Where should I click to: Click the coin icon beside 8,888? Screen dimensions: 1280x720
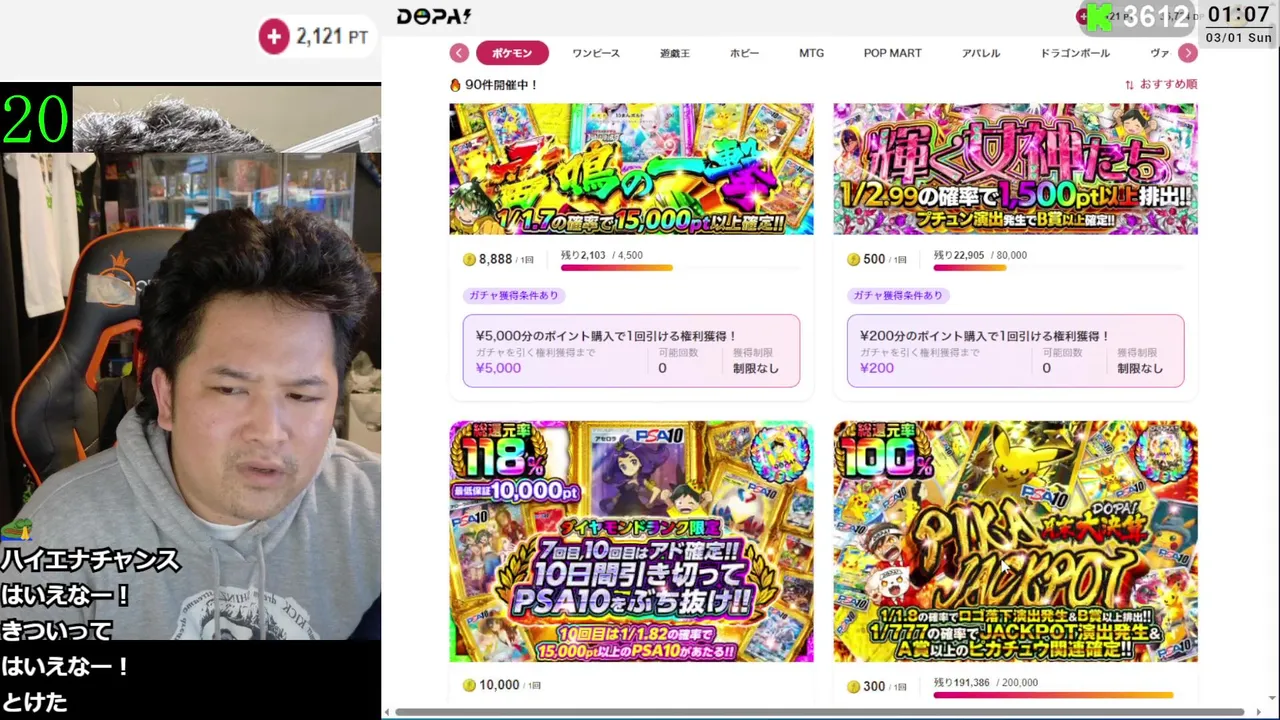click(469, 259)
